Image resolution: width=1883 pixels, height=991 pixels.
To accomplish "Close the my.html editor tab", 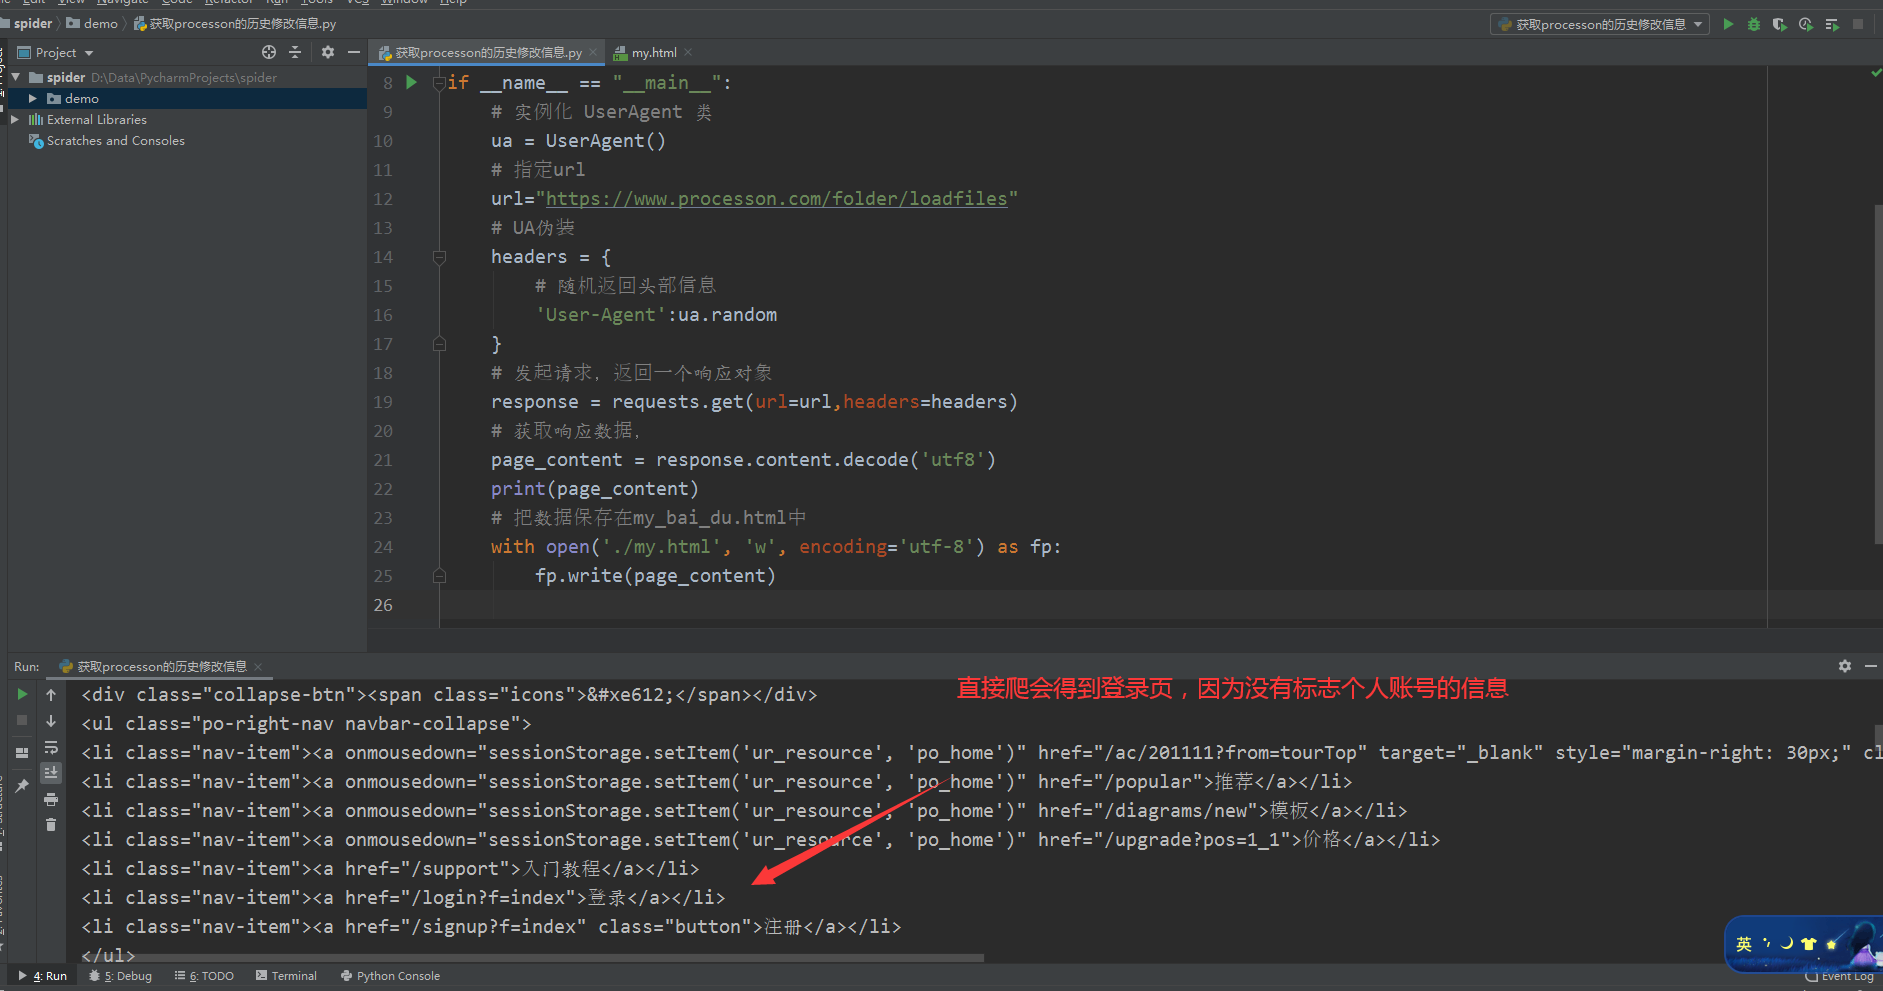I will click(688, 52).
